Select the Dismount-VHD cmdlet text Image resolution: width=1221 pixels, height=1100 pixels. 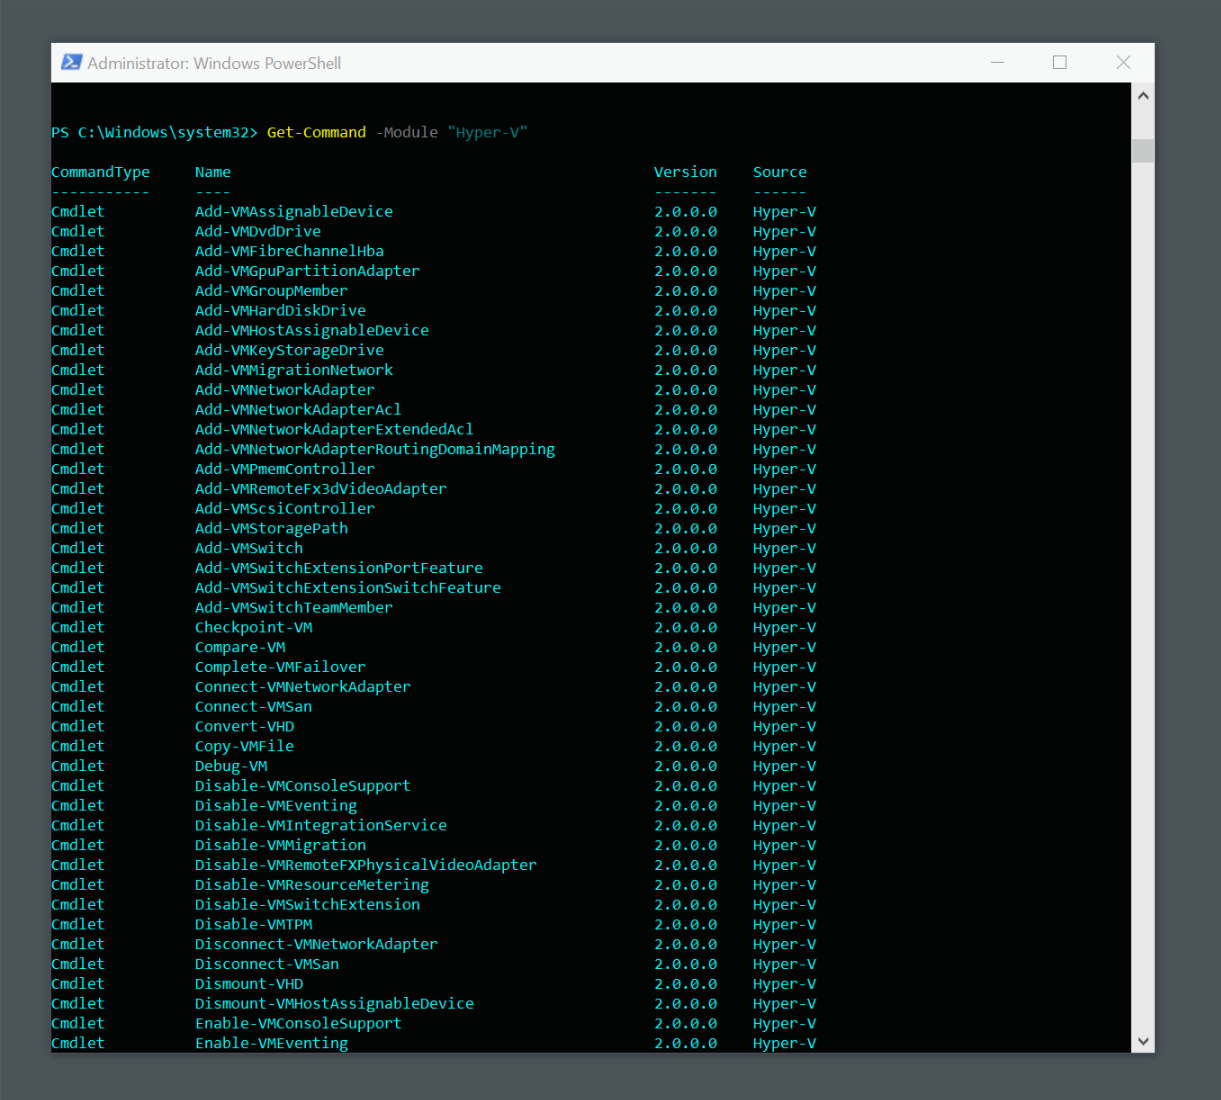[x=248, y=983]
